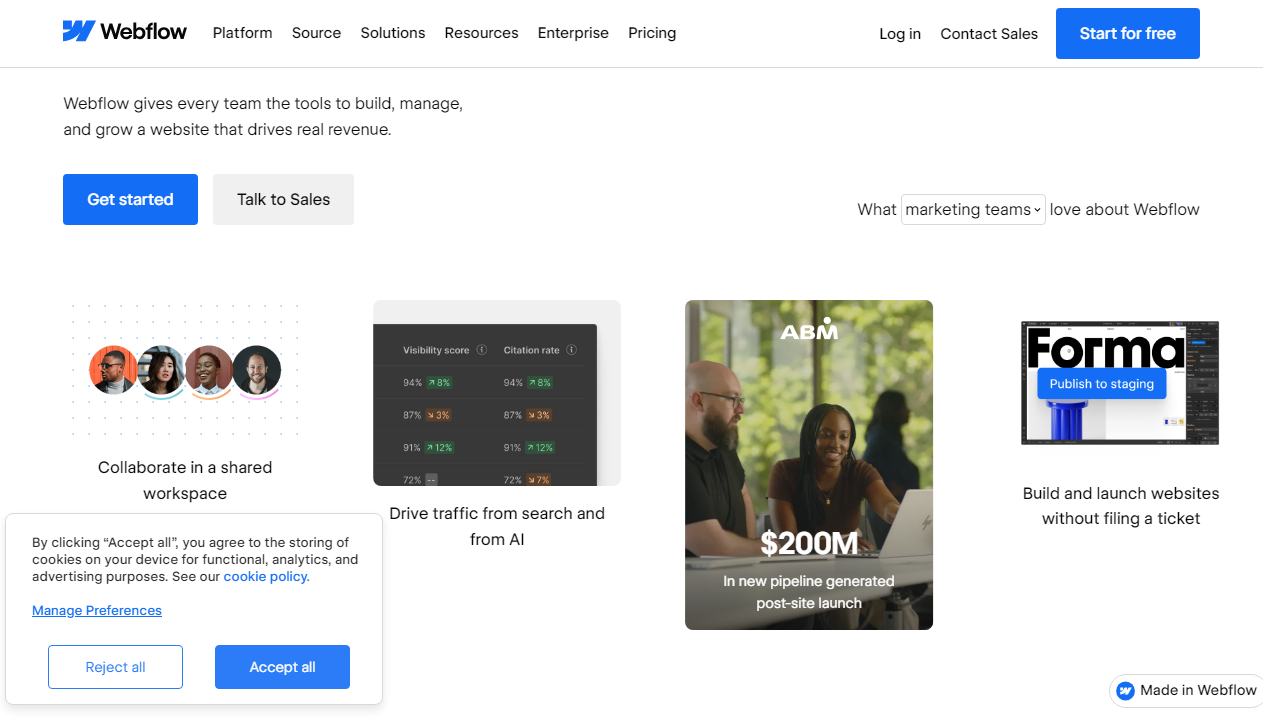Image resolution: width=1280 pixels, height=720 pixels.
Task: Open the Resources menu
Action: 482,33
